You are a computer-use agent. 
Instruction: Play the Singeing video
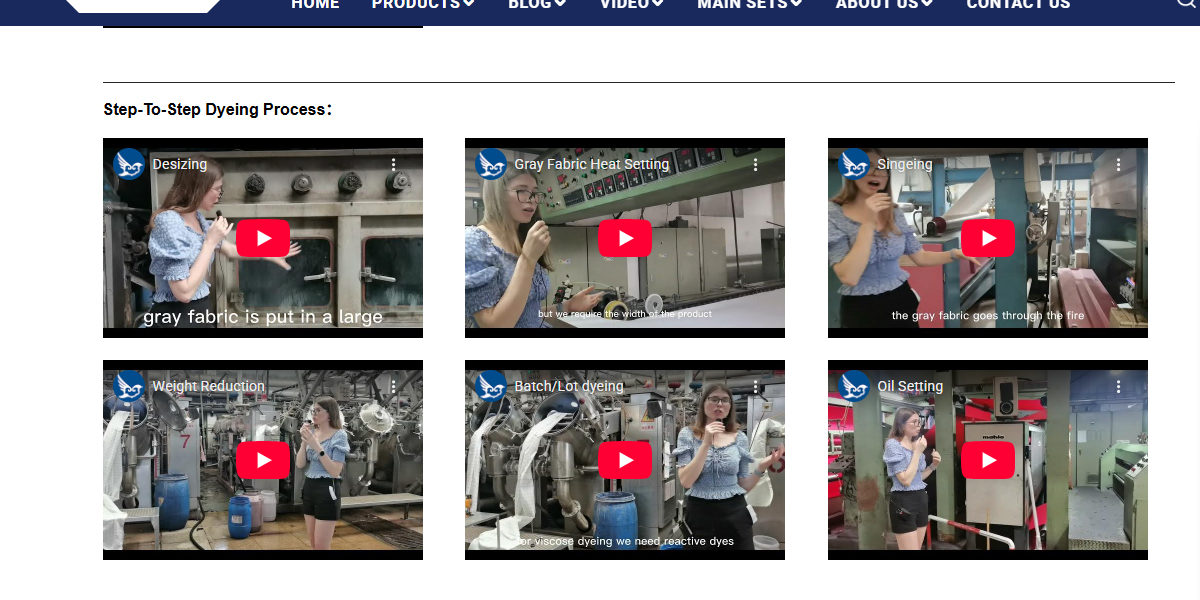[988, 238]
